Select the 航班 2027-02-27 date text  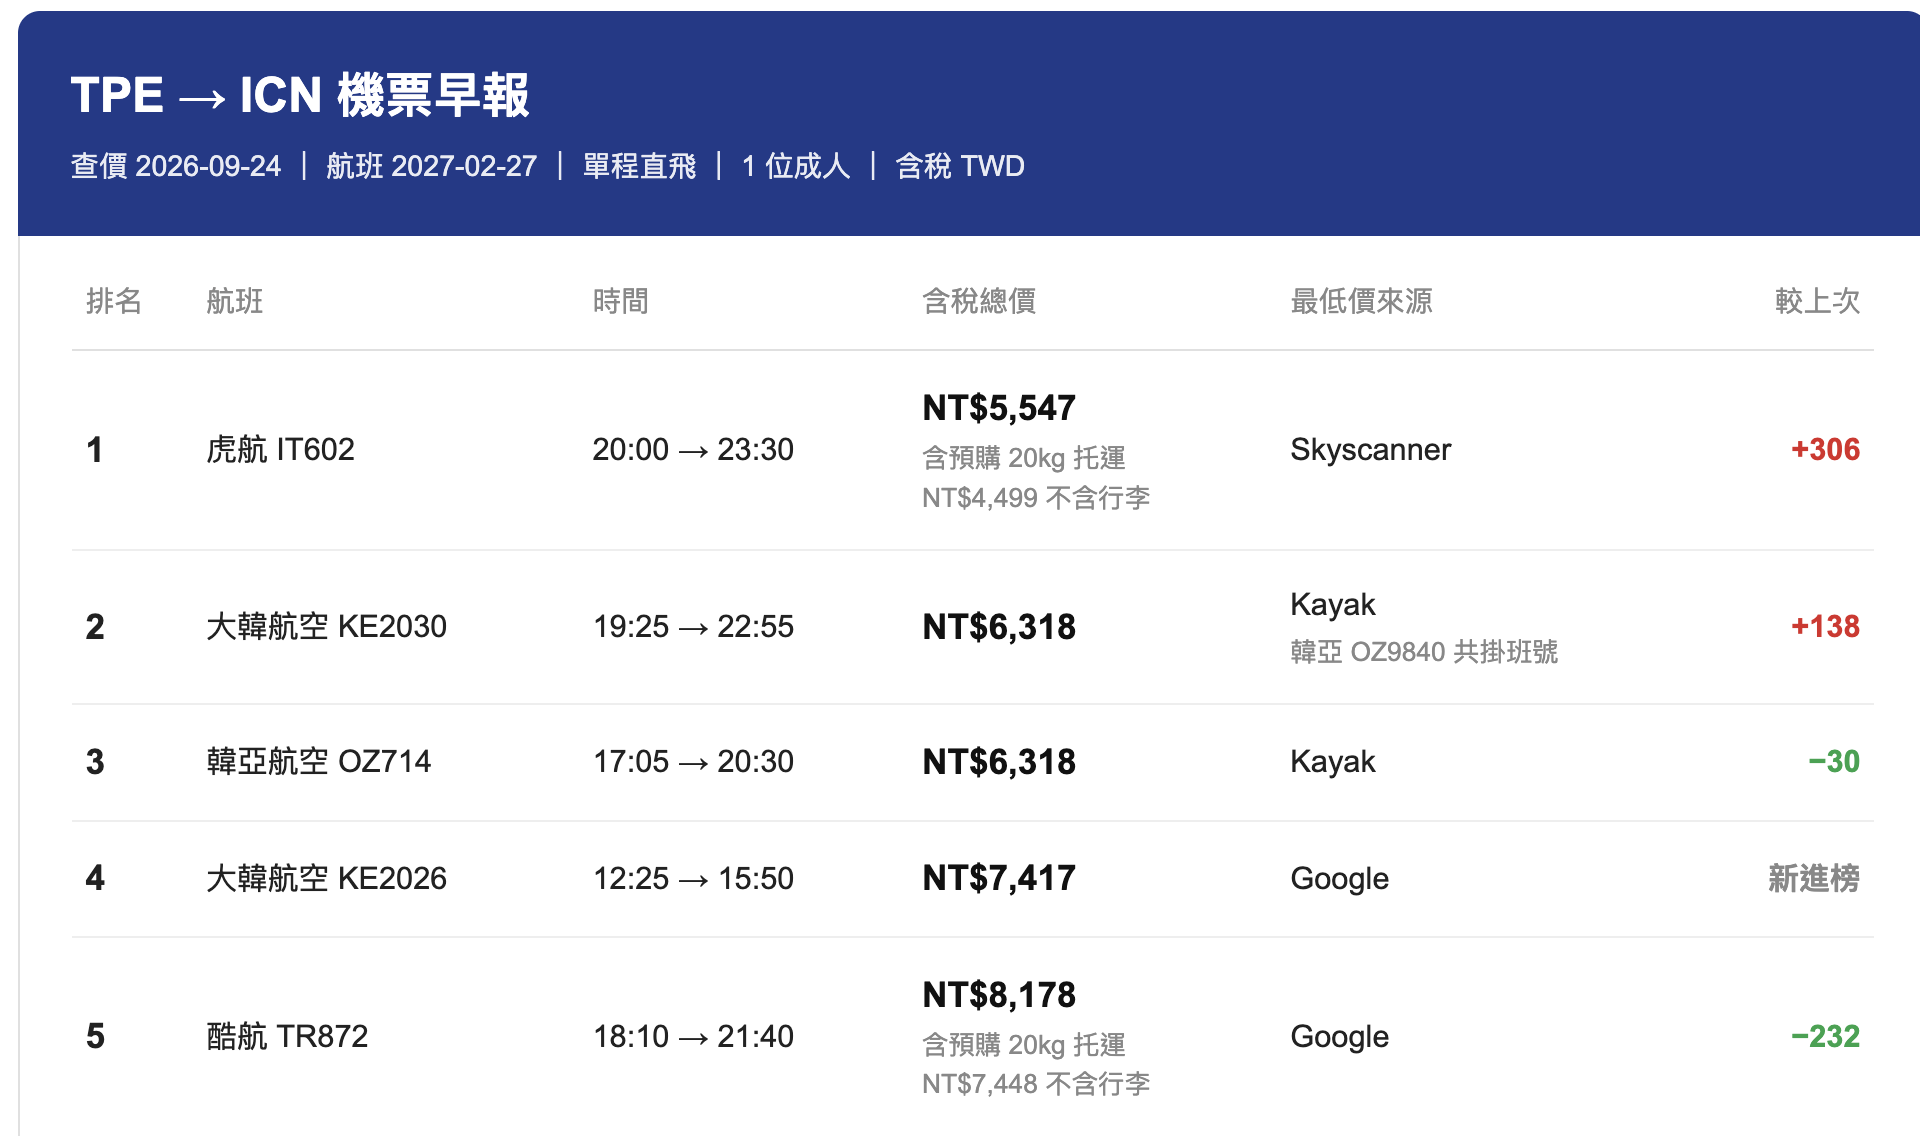point(432,166)
